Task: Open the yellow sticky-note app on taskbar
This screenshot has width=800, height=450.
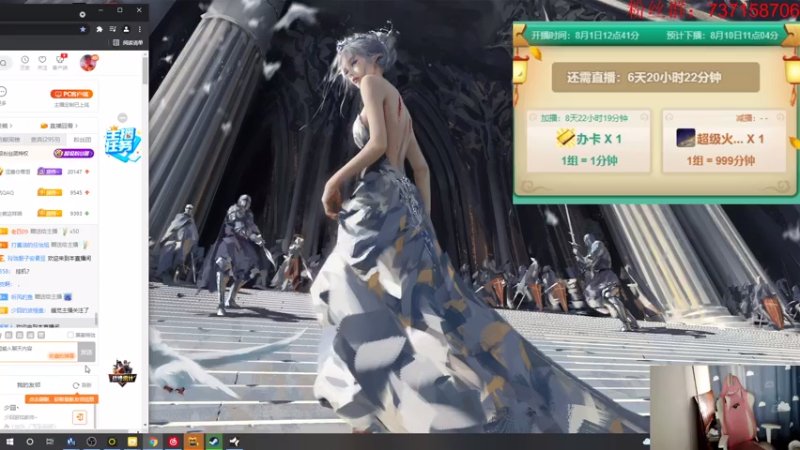Action: point(132,442)
